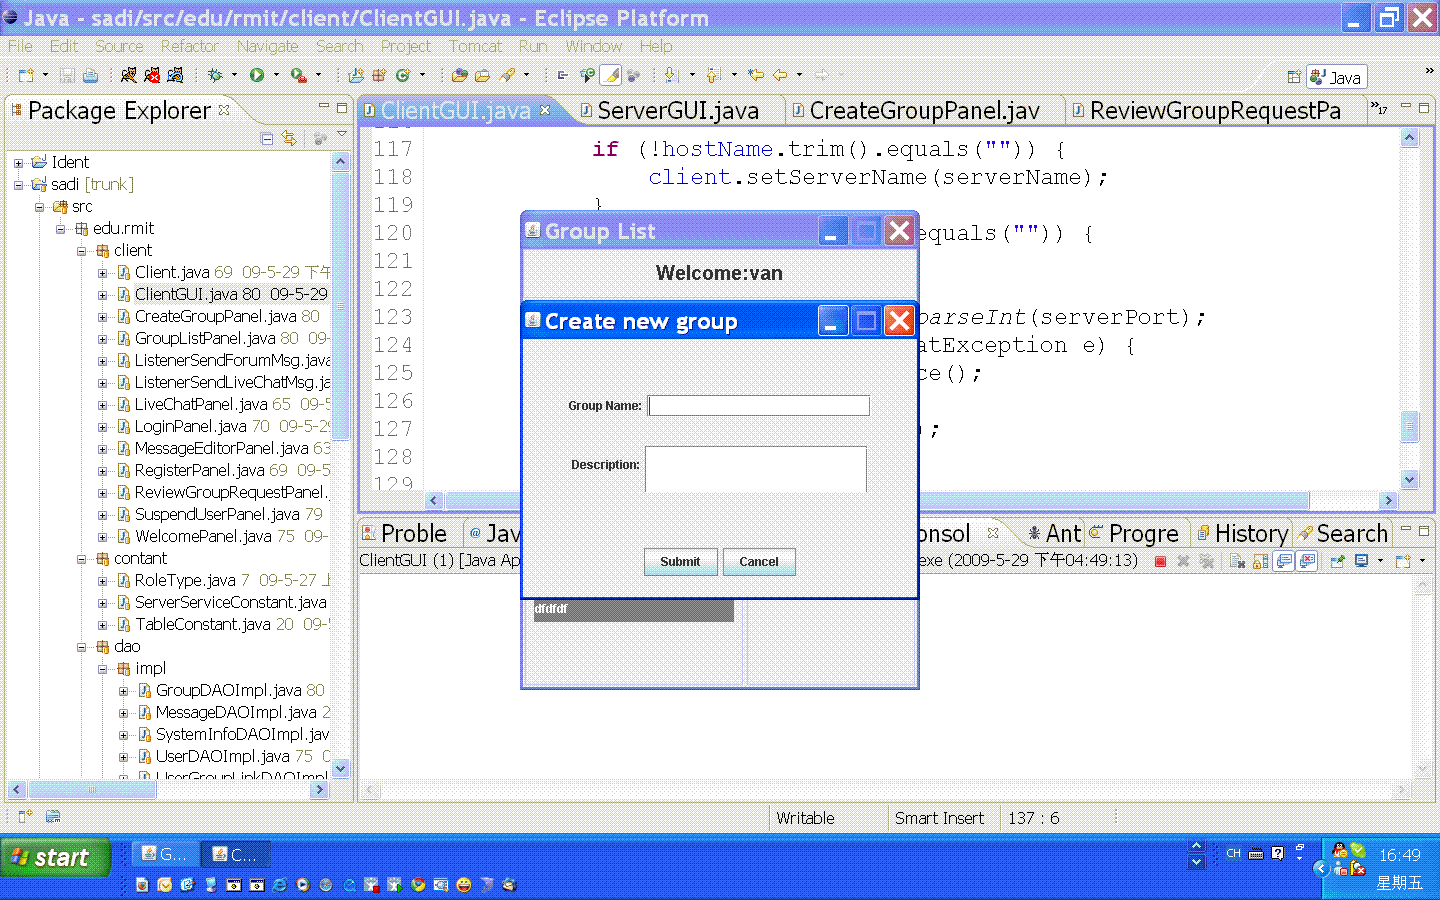1440x900 pixels.
Task: Open the Tomcat menu
Action: pos(475,46)
